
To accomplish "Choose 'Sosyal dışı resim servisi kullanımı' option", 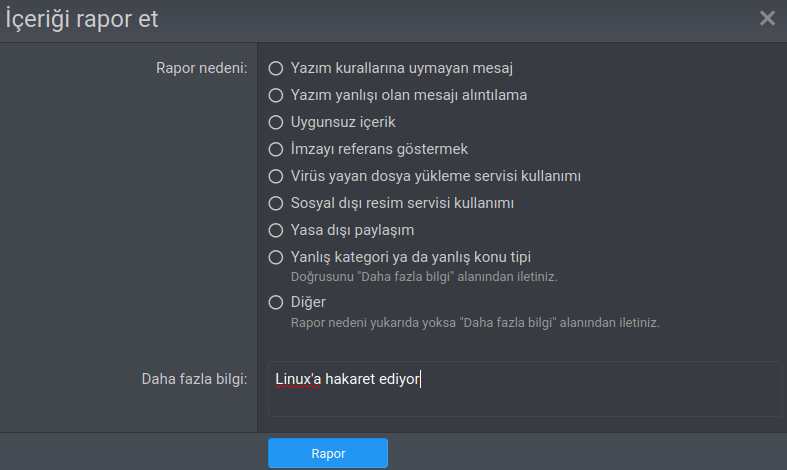I will (x=276, y=204).
